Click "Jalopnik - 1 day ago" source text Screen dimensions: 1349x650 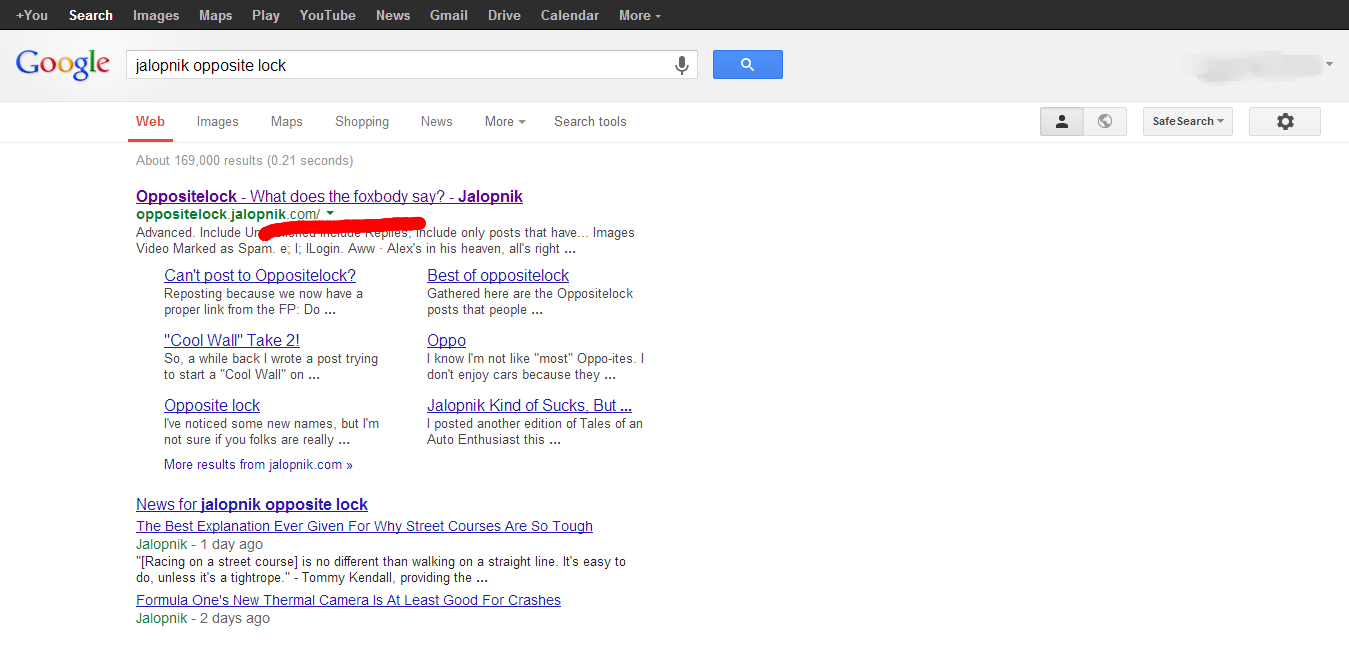pyautogui.click(x=199, y=544)
